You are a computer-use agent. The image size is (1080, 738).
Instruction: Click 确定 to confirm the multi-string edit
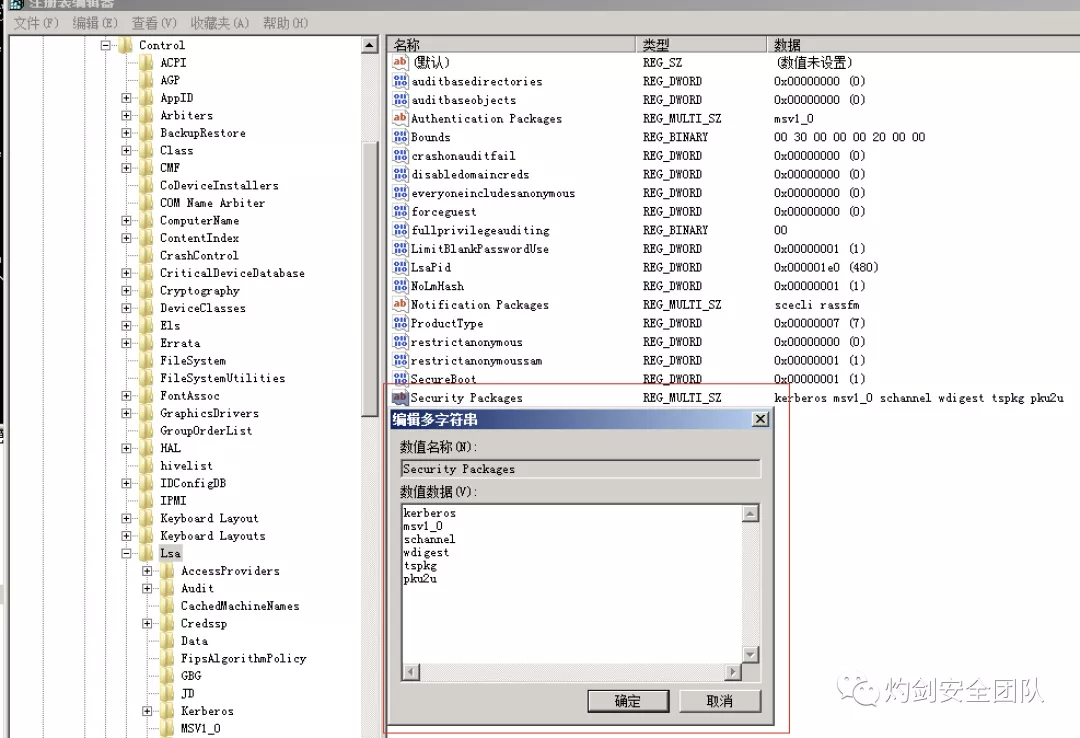[x=628, y=701]
